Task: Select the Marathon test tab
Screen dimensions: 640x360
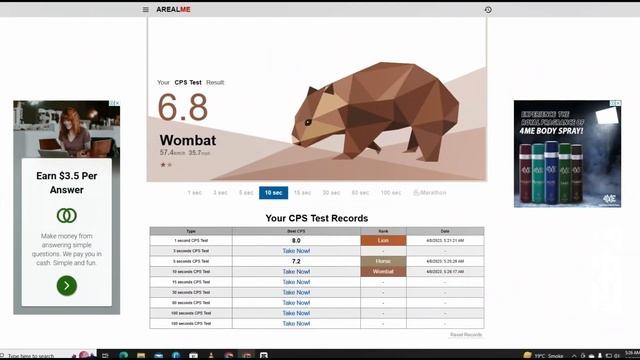Action: [x=430, y=193]
